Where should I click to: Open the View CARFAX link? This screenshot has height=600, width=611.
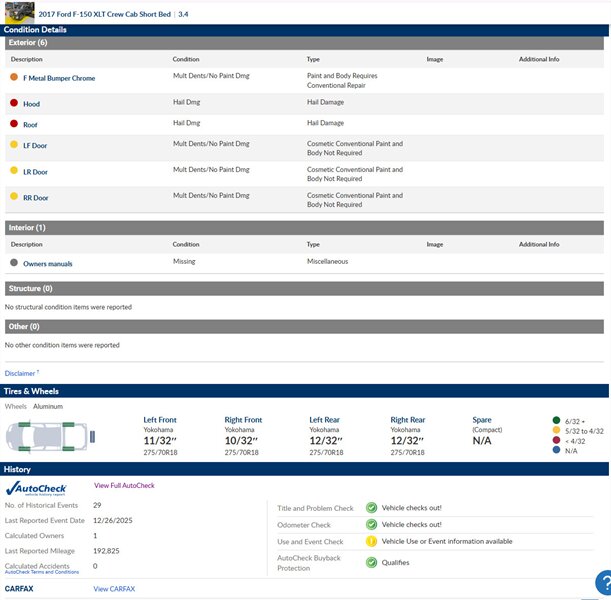114,589
